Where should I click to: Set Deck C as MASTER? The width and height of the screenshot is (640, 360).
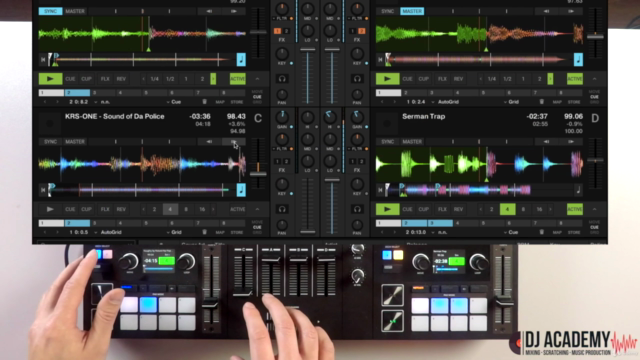[x=75, y=142]
